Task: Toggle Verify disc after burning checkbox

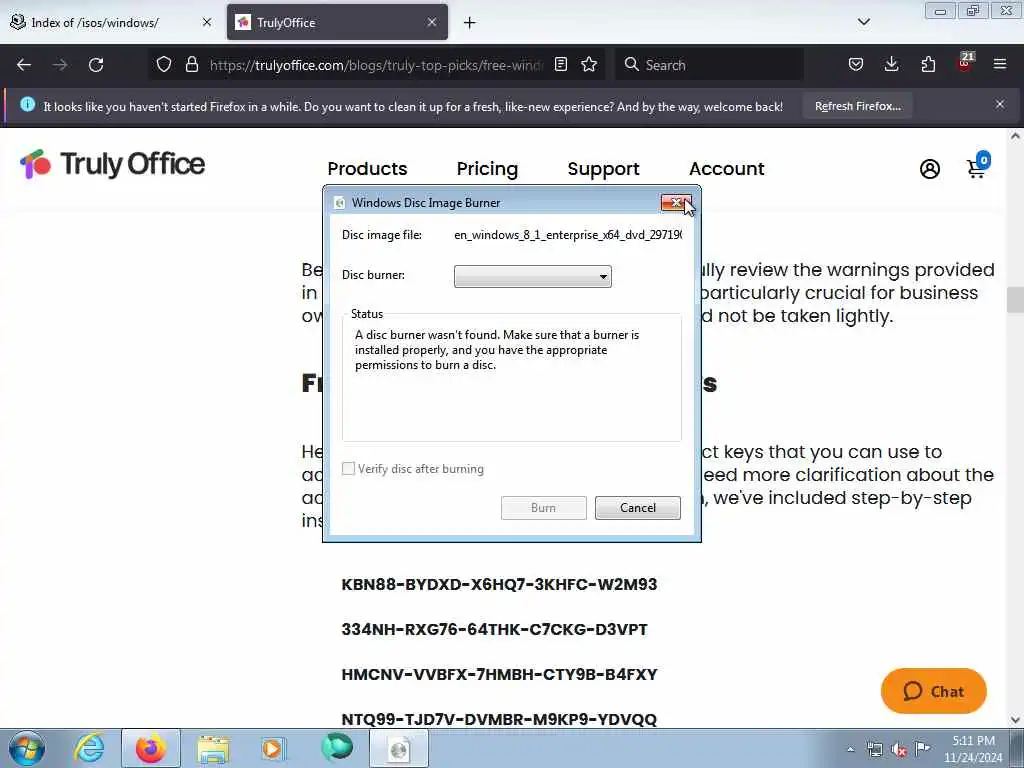Action: tap(349, 469)
